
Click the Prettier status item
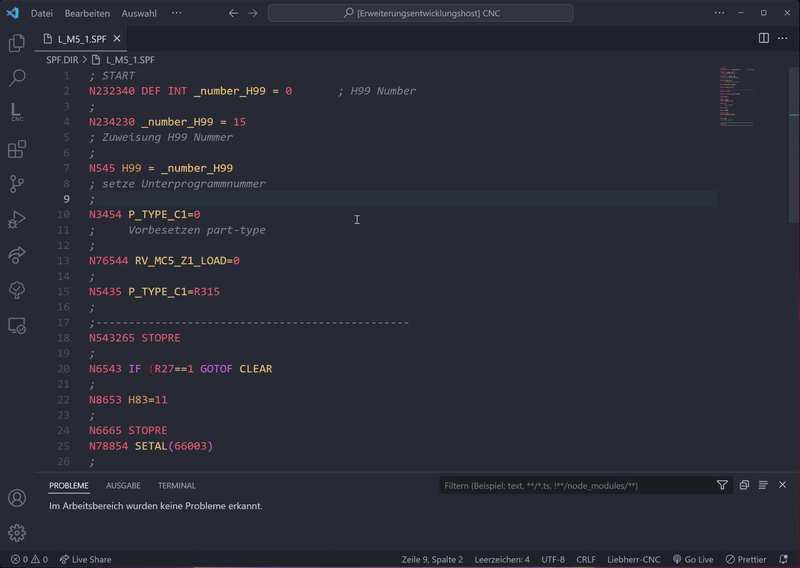pyautogui.click(x=746, y=559)
